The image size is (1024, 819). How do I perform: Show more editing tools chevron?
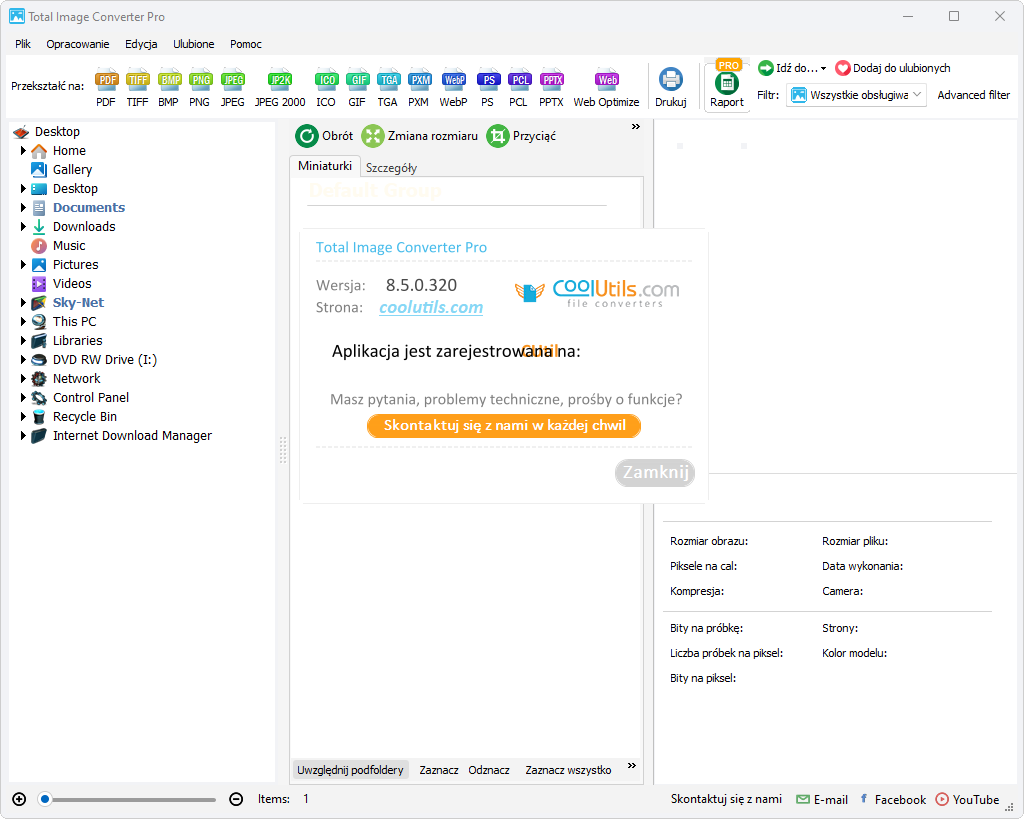coord(635,127)
